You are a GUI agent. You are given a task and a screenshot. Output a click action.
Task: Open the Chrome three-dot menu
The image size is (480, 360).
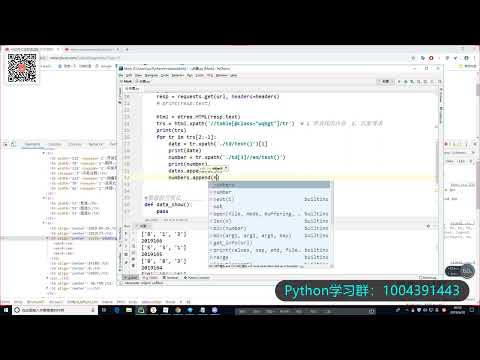tap(475, 58)
